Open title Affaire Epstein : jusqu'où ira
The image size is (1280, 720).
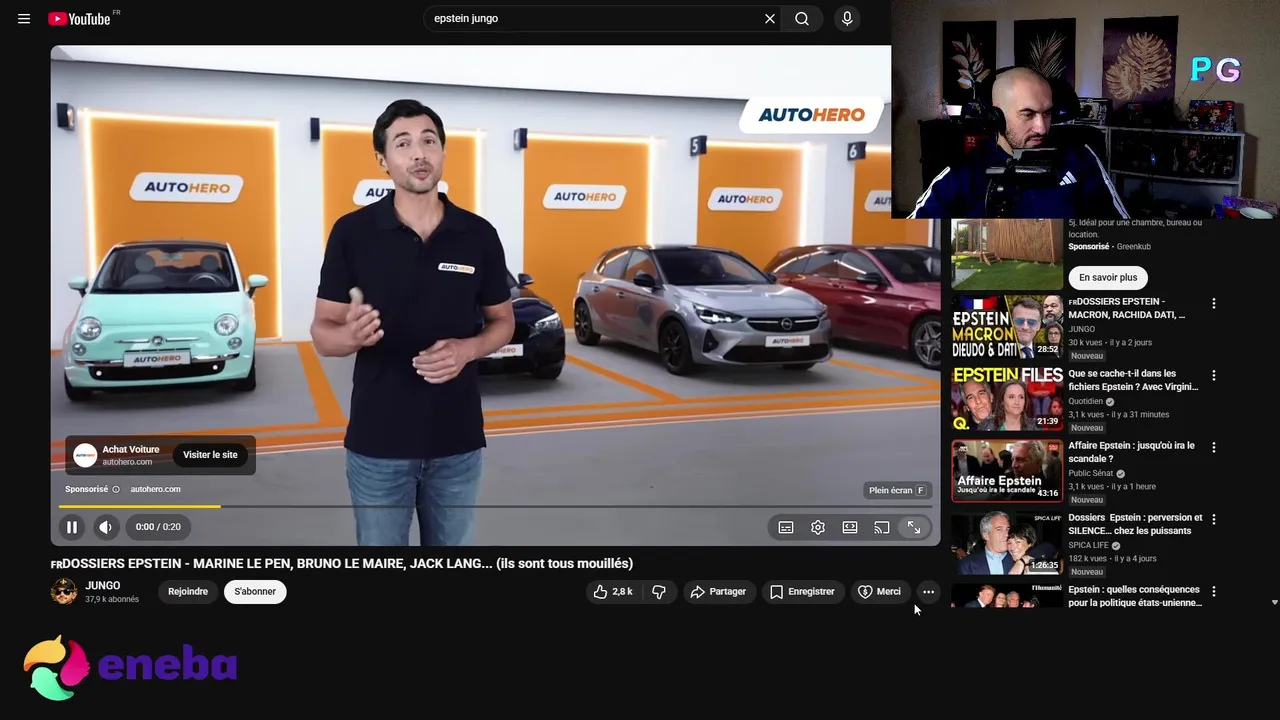[1131, 452]
